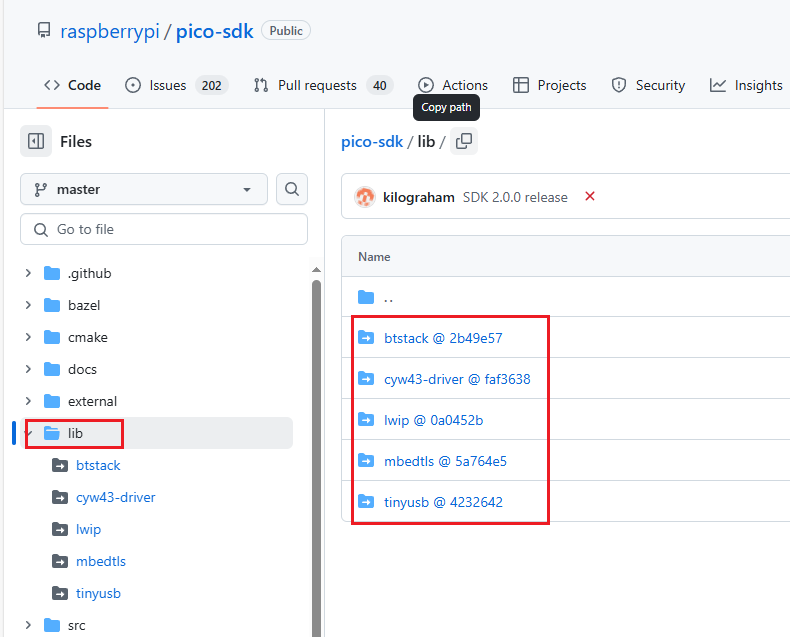Open the master branch dropdown
This screenshot has width=790, height=637.
coord(144,189)
